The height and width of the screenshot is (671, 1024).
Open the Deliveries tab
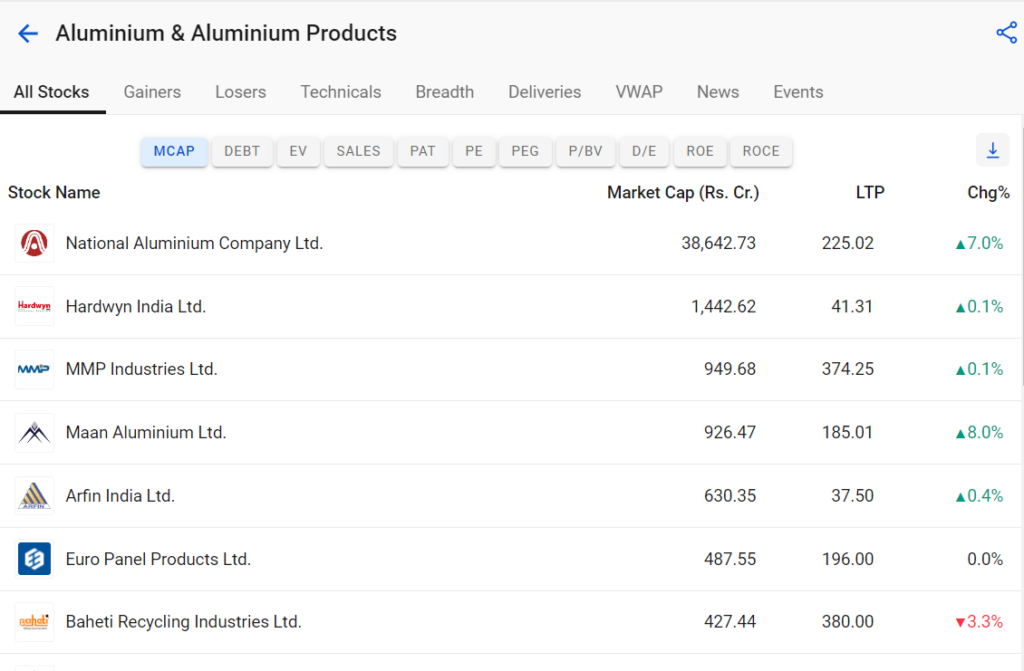coord(545,92)
